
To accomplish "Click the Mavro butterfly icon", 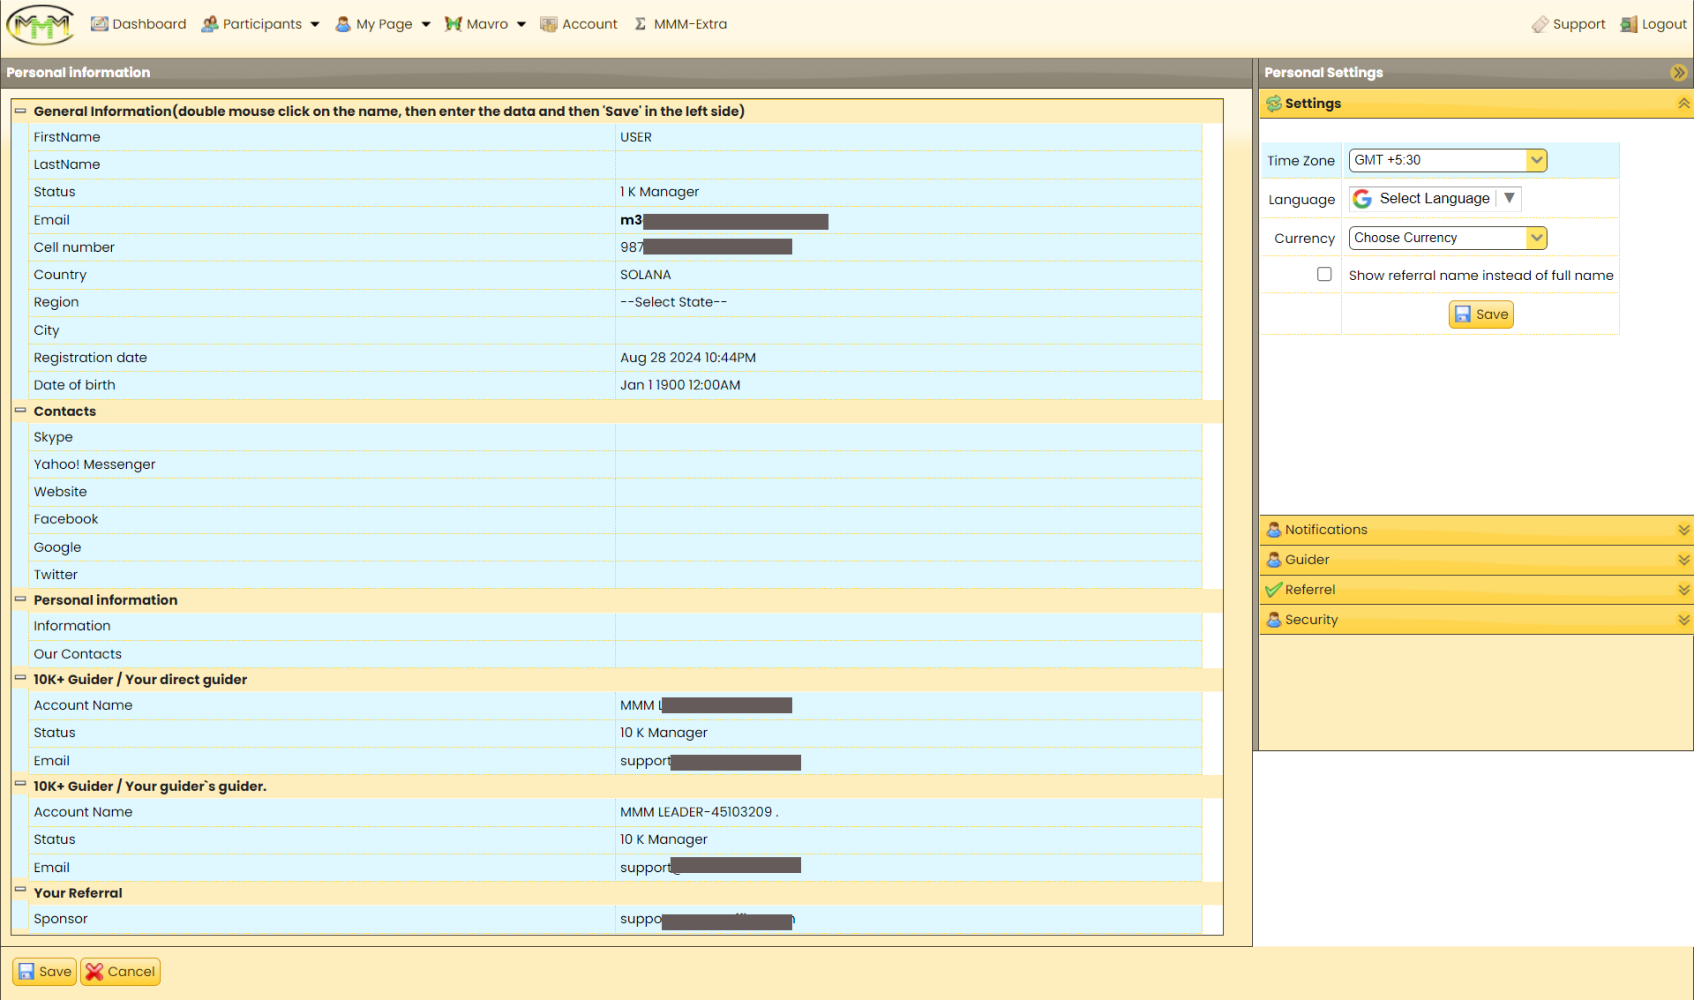I will coord(453,24).
